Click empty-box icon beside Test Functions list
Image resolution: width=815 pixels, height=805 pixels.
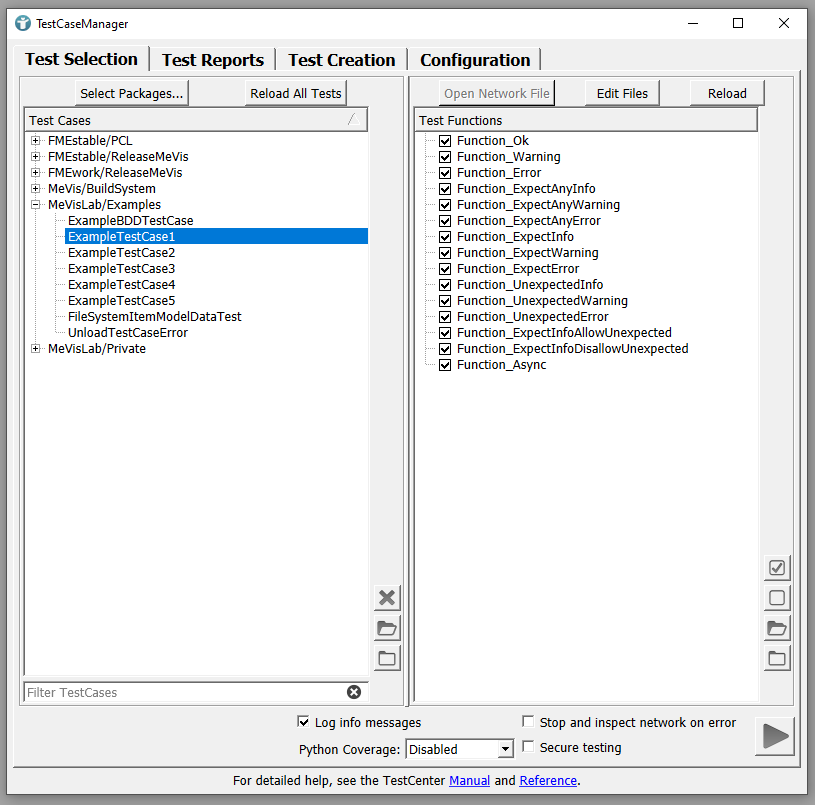pos(777,598)
